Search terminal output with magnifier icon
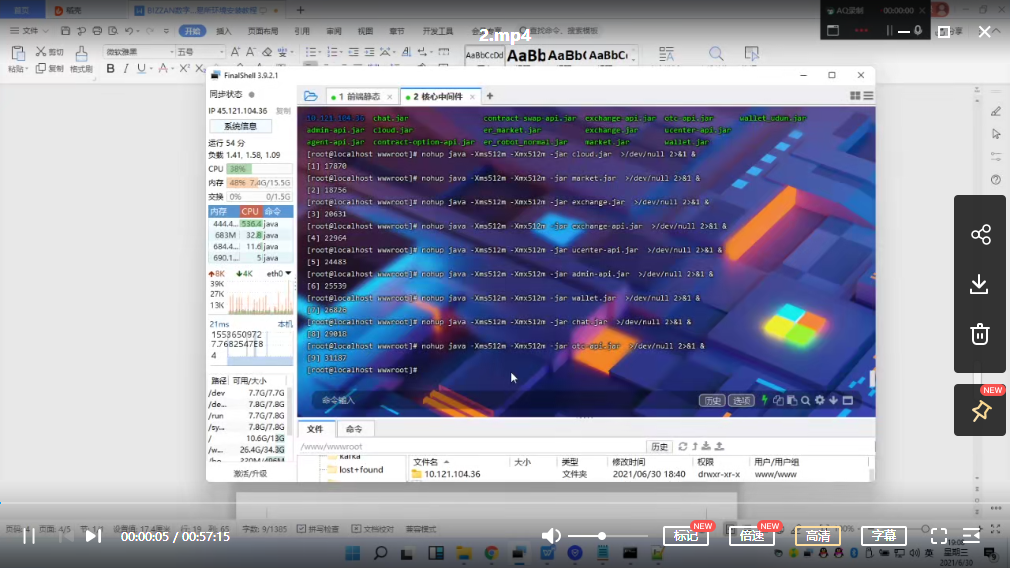Screen dimensions: 1010x568 pos(805,400)
